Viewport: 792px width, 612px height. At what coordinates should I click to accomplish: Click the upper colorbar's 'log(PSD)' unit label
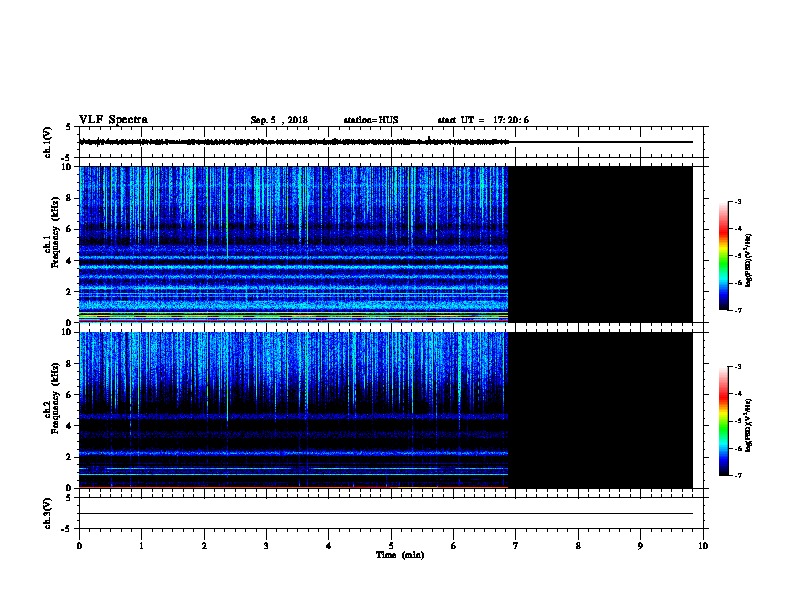tap(748, 260)
